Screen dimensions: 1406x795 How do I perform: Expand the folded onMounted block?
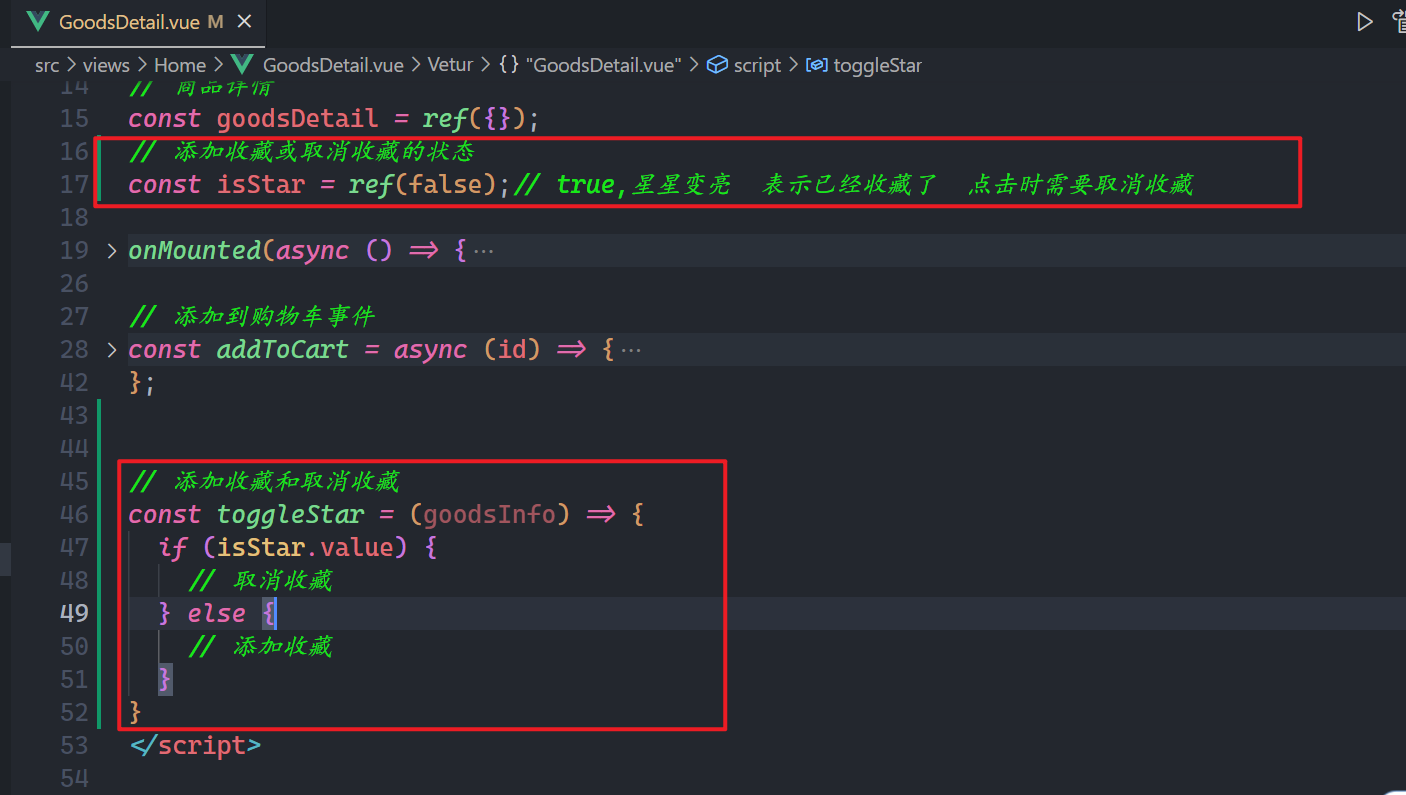pos(111,251)
